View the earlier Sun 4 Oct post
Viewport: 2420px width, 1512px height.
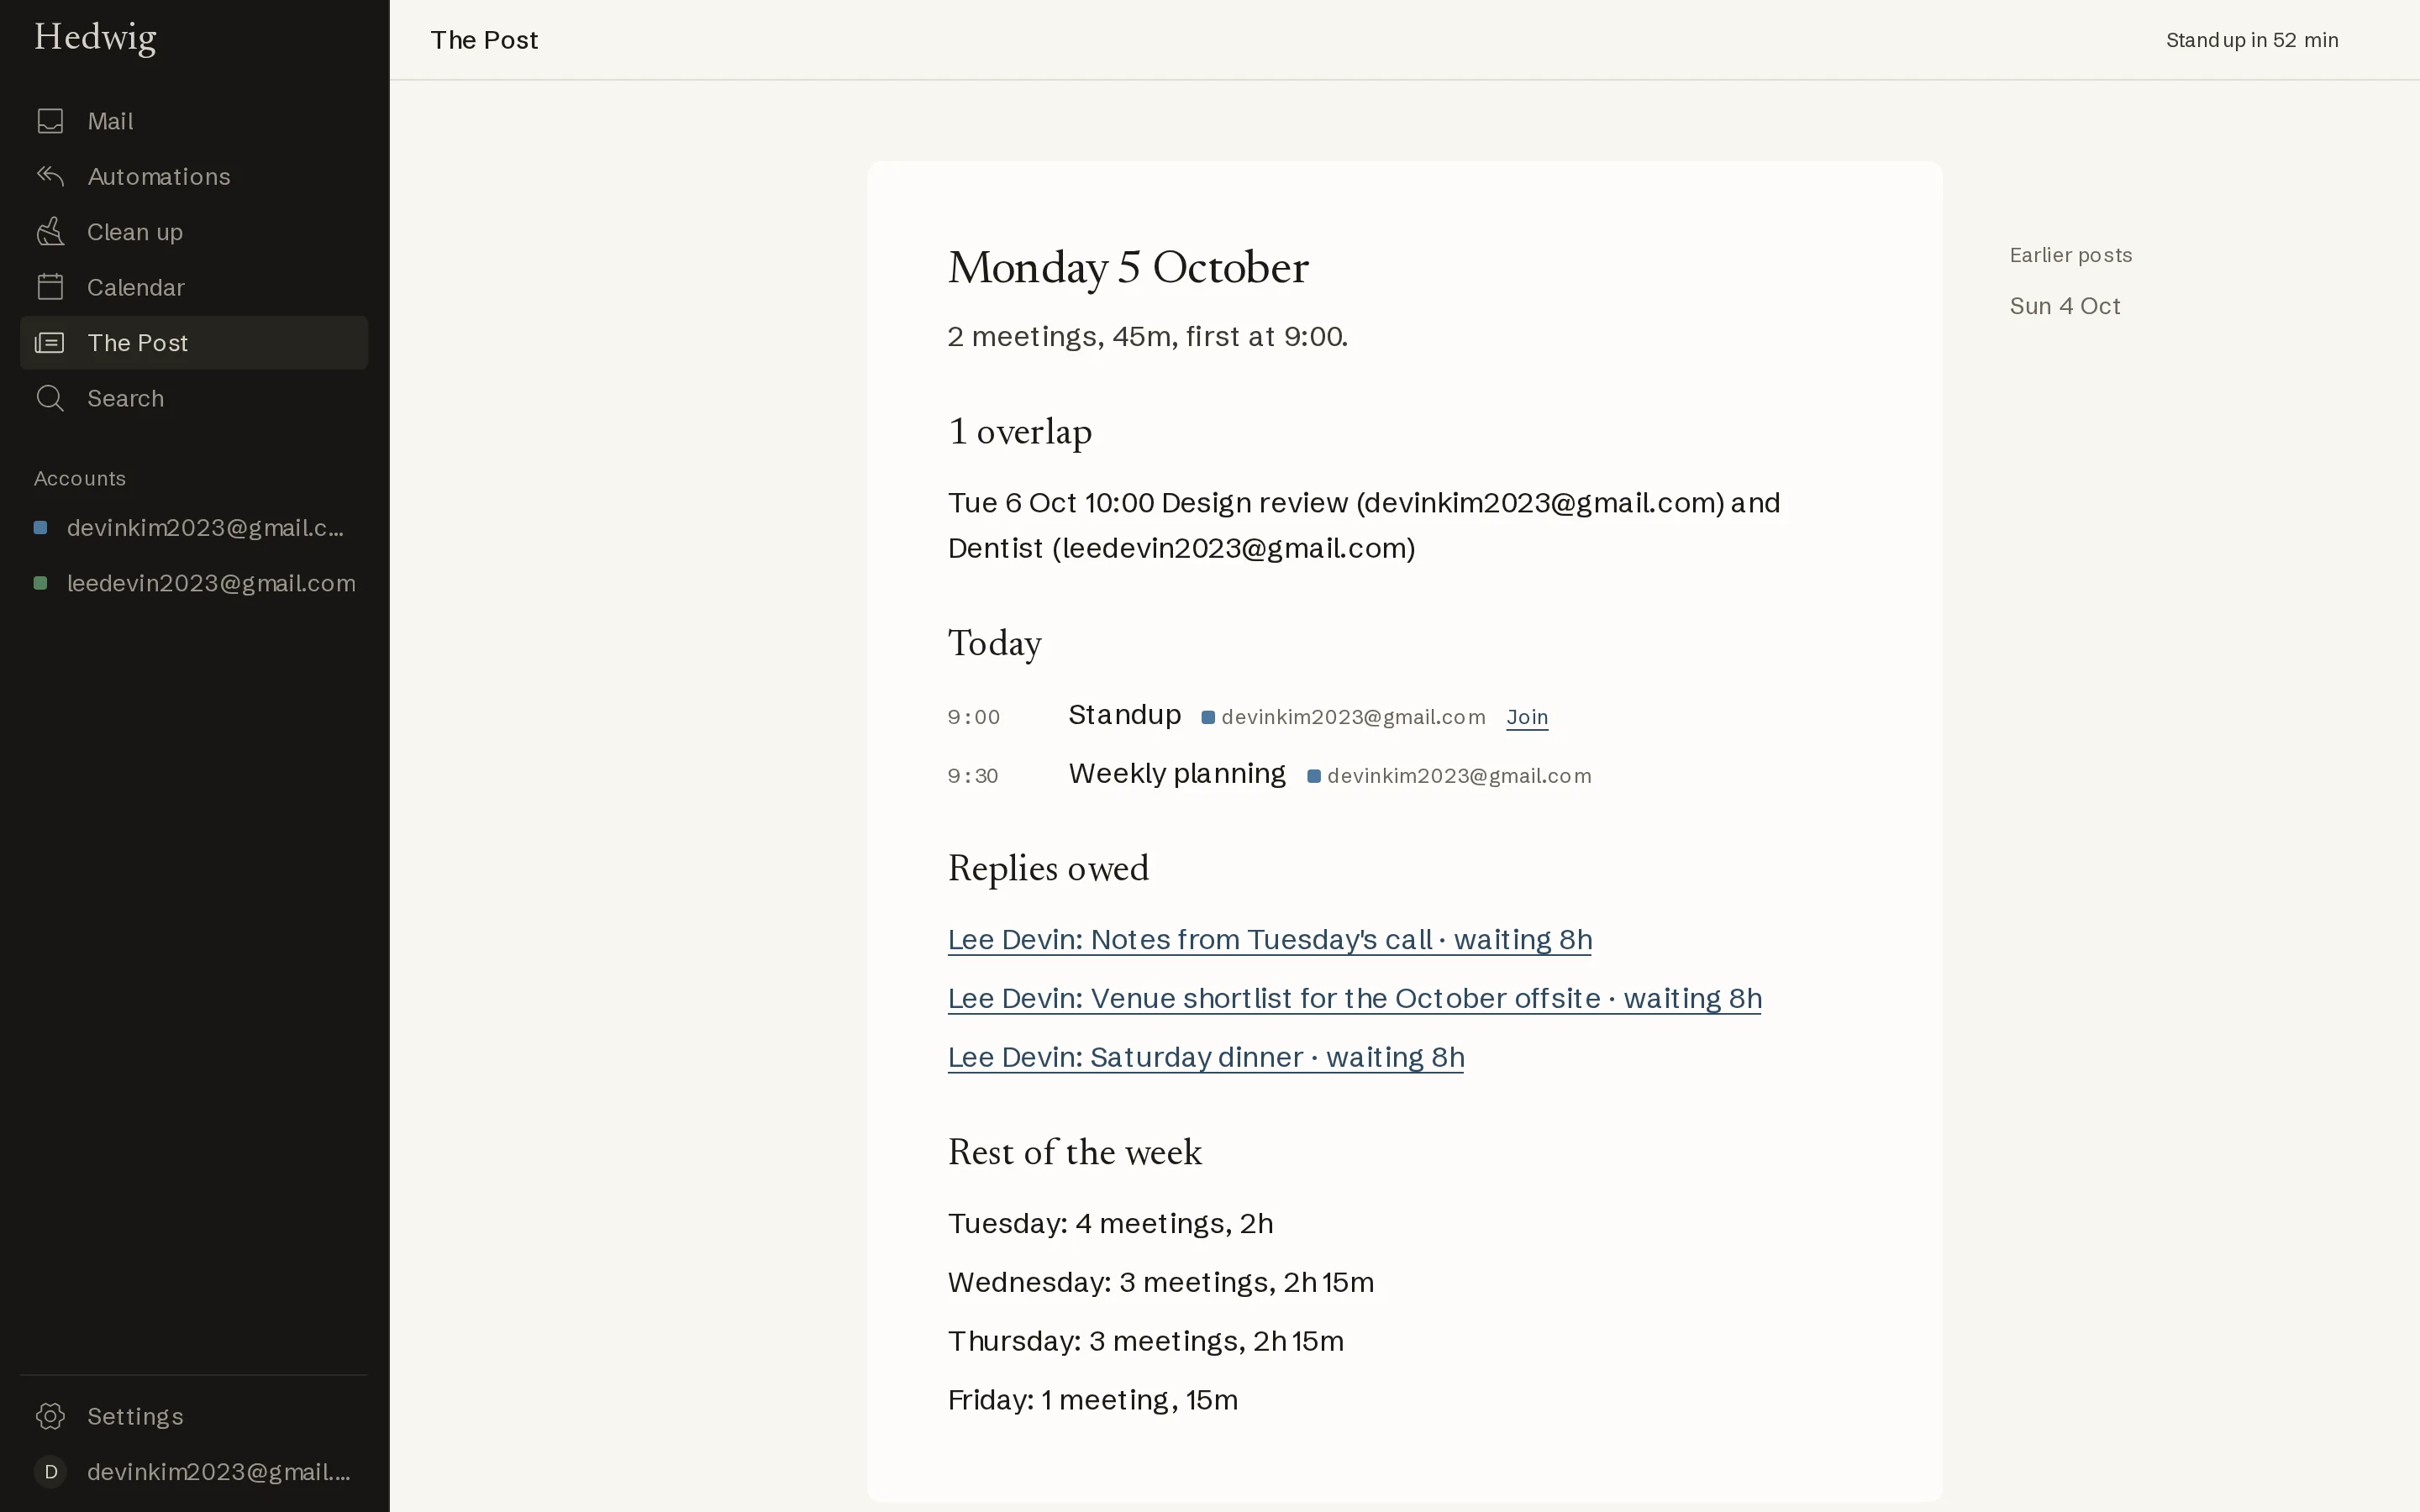pos(2064,306)
